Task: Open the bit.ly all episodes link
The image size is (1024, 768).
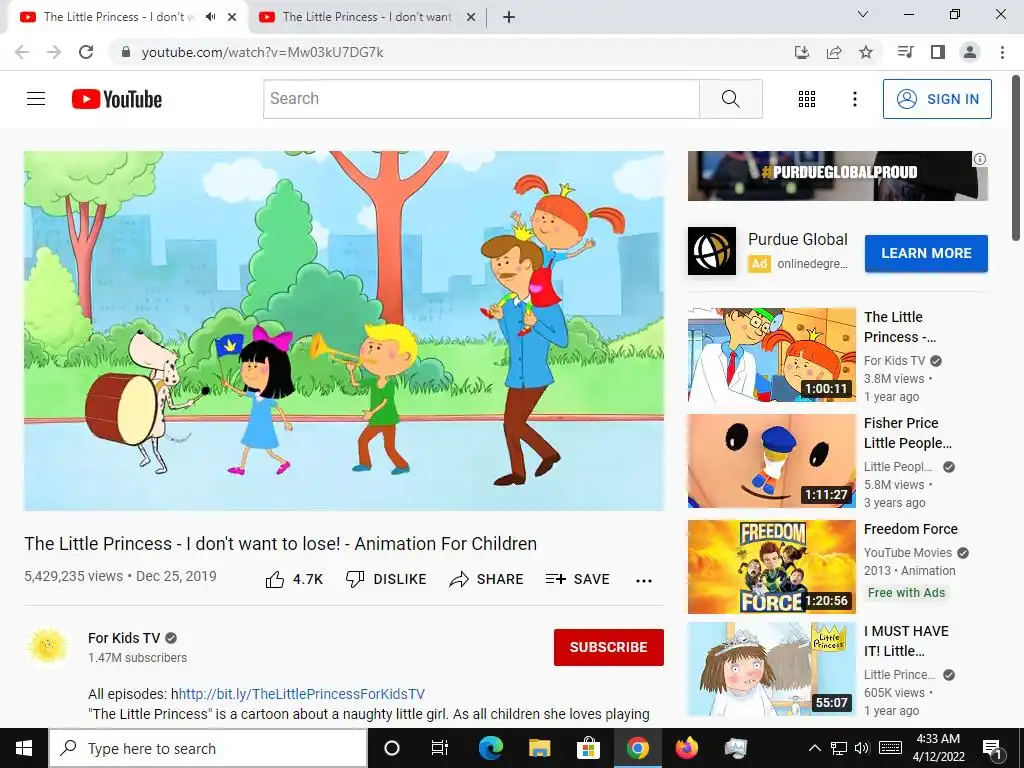Action: pyautogui.click(x=302, y=694)
